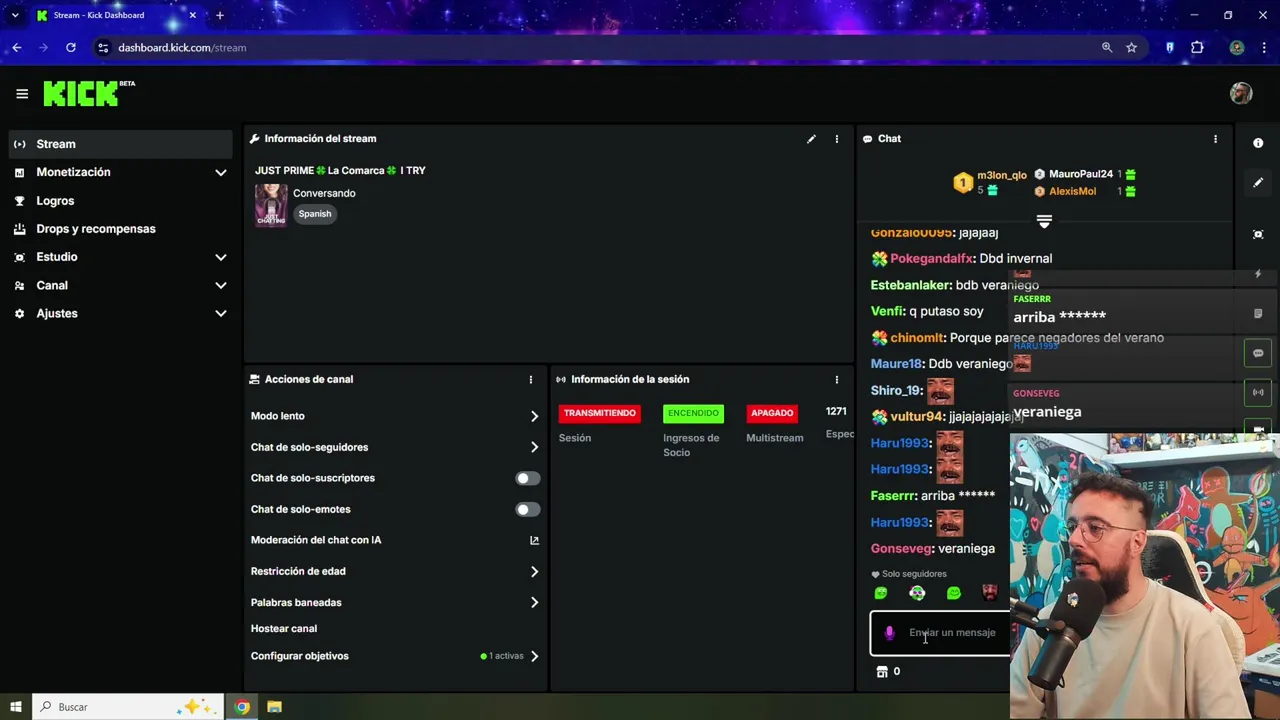Viewport: 1280px width, 720px height.
Task: Pick the green headphones emote
Action: coord(917,593)
